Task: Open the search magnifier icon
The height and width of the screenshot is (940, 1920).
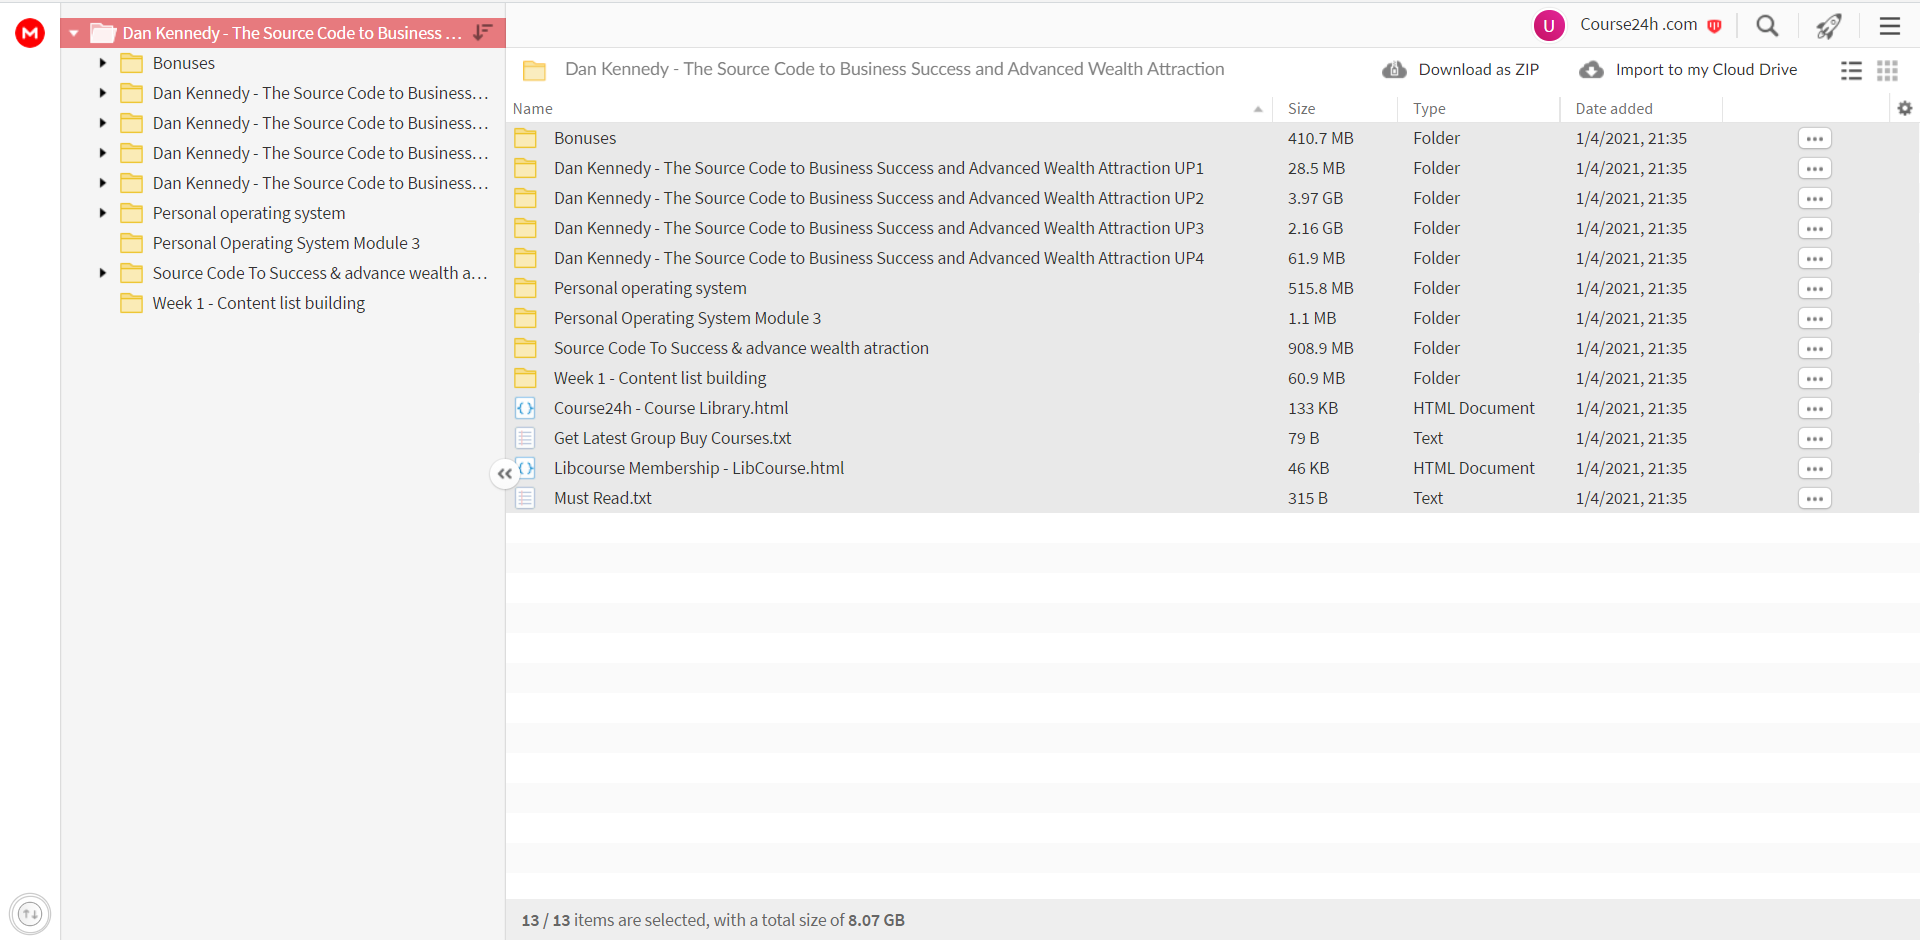Action: click(1767, 26)
